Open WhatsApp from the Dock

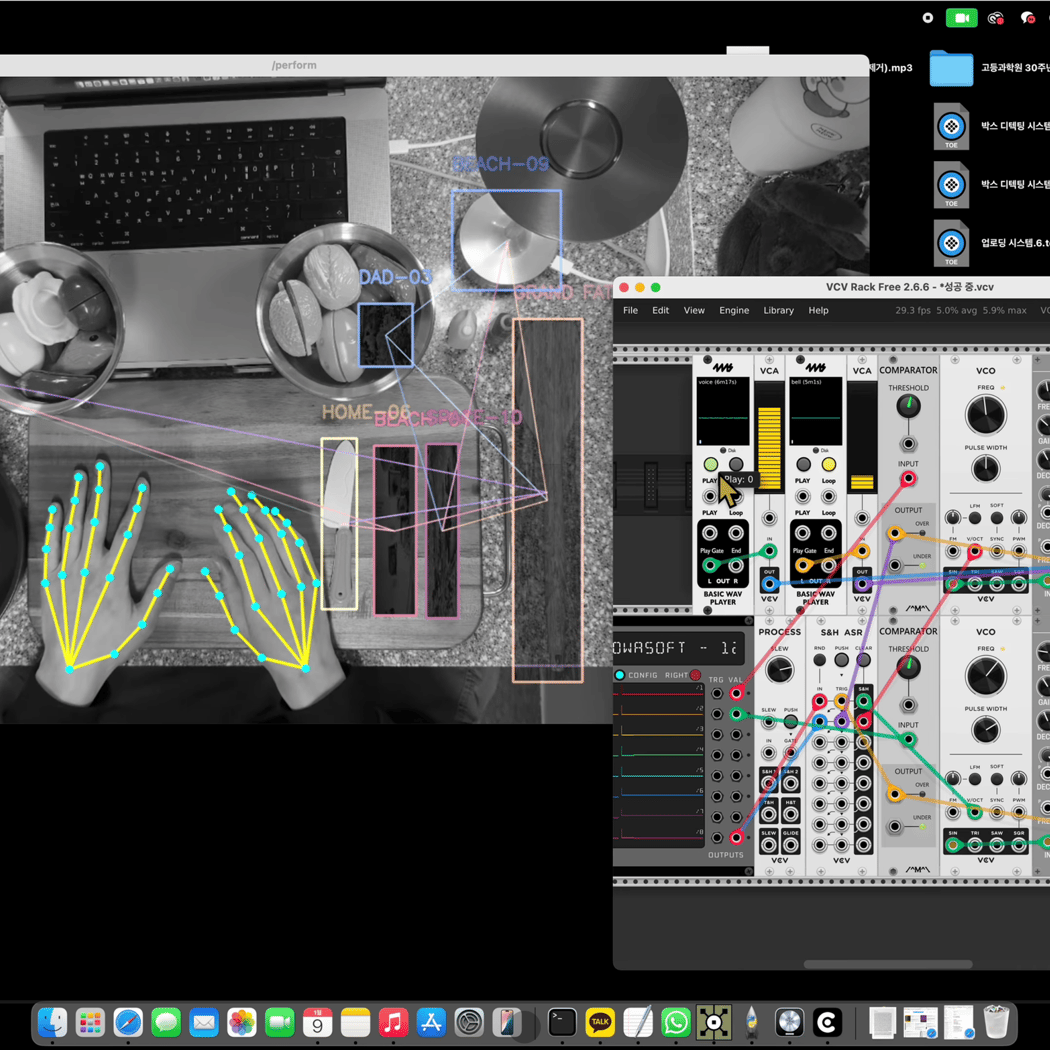tap(676, 1023)
